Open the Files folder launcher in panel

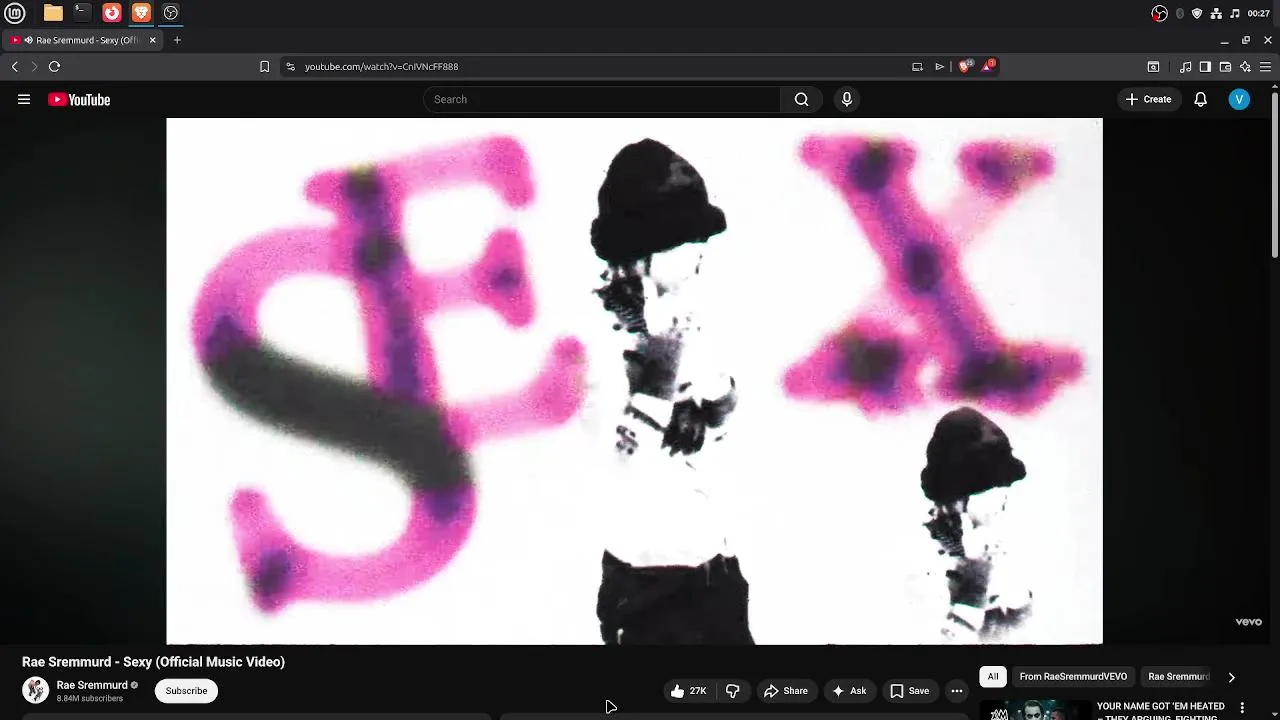pyautogui.click(x=53, y=13)
